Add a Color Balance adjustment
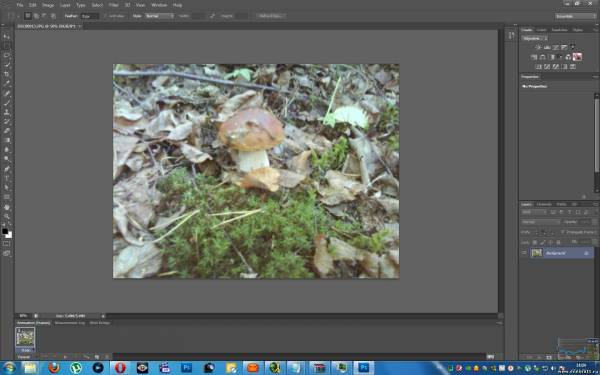Viewport: 600px width, 375px height. click(543, 57)
